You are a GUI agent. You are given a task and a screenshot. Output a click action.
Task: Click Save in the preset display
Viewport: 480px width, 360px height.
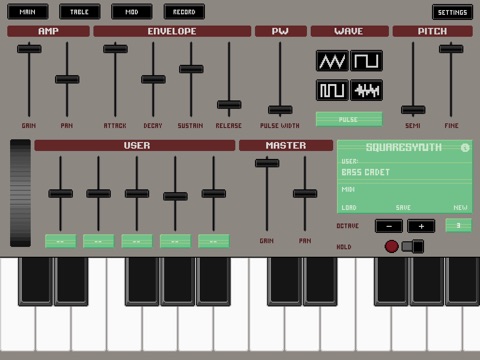pyautogui.click(x=403, y=208)
